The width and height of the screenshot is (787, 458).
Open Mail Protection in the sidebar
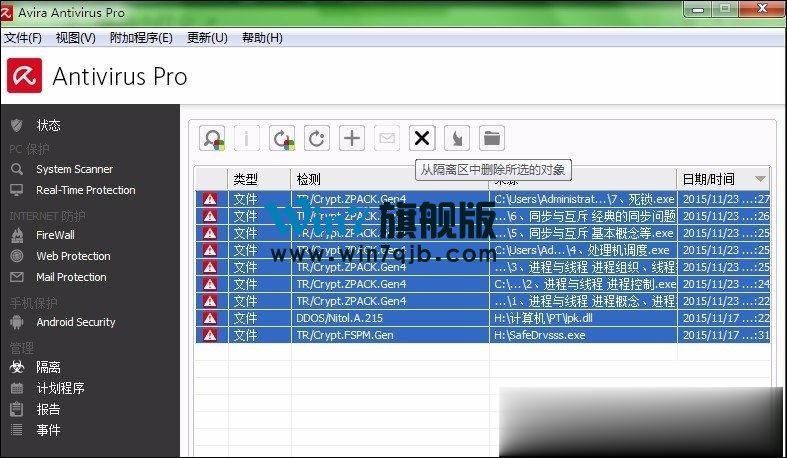pyautogui.click(x=71, y=277)
